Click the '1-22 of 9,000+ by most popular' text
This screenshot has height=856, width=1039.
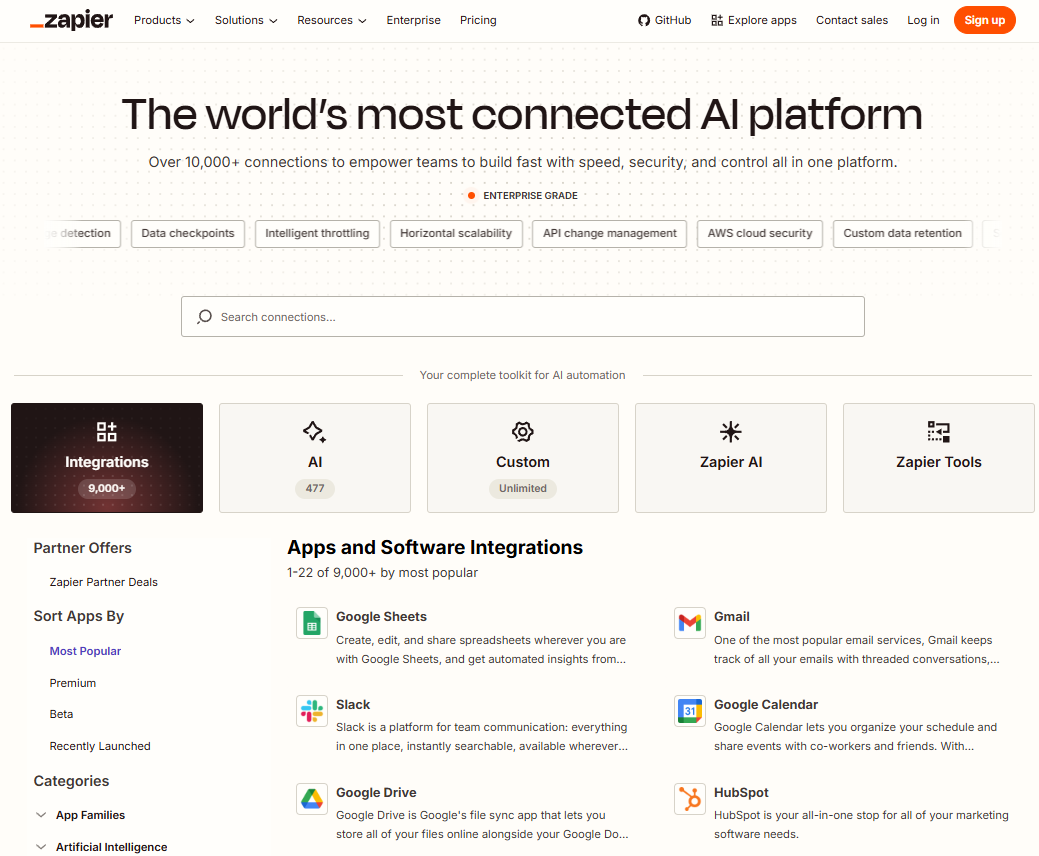pos(382,572)
